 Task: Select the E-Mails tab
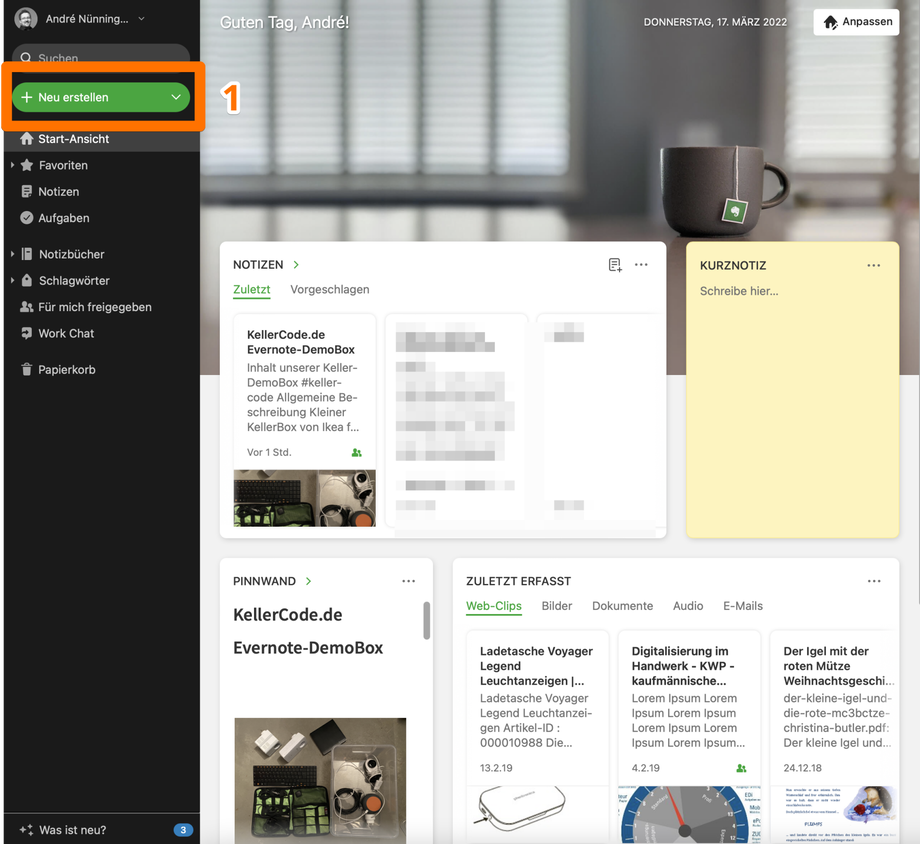(x=743, y=606)
